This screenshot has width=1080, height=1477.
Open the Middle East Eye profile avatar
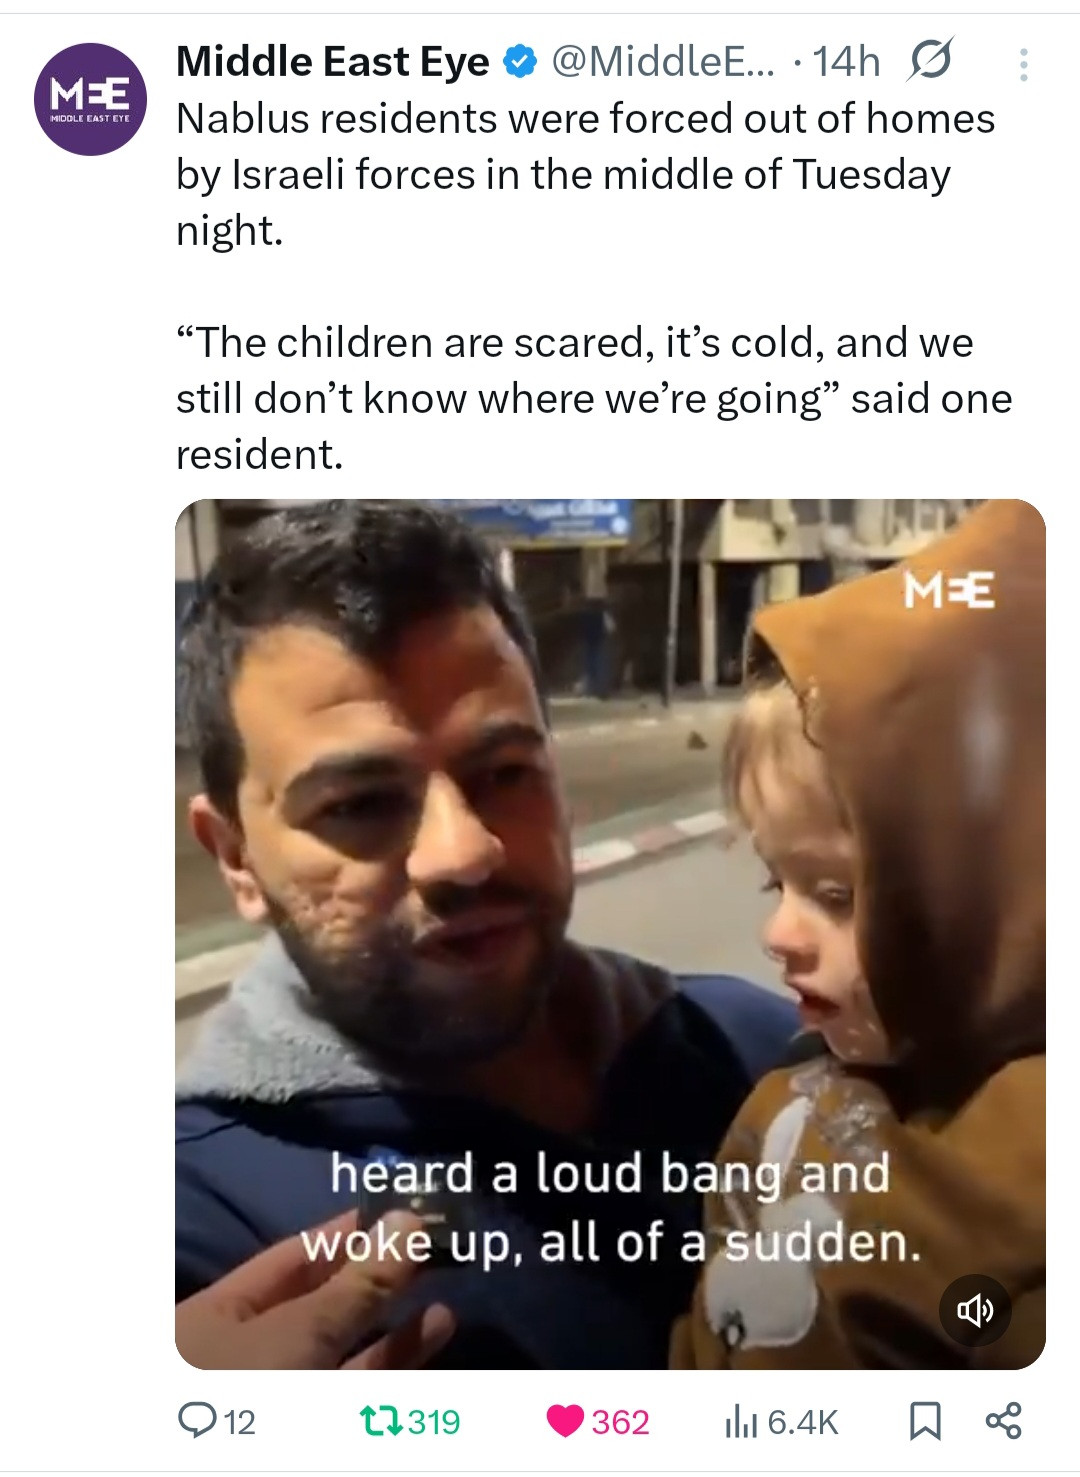click(90, 99)
